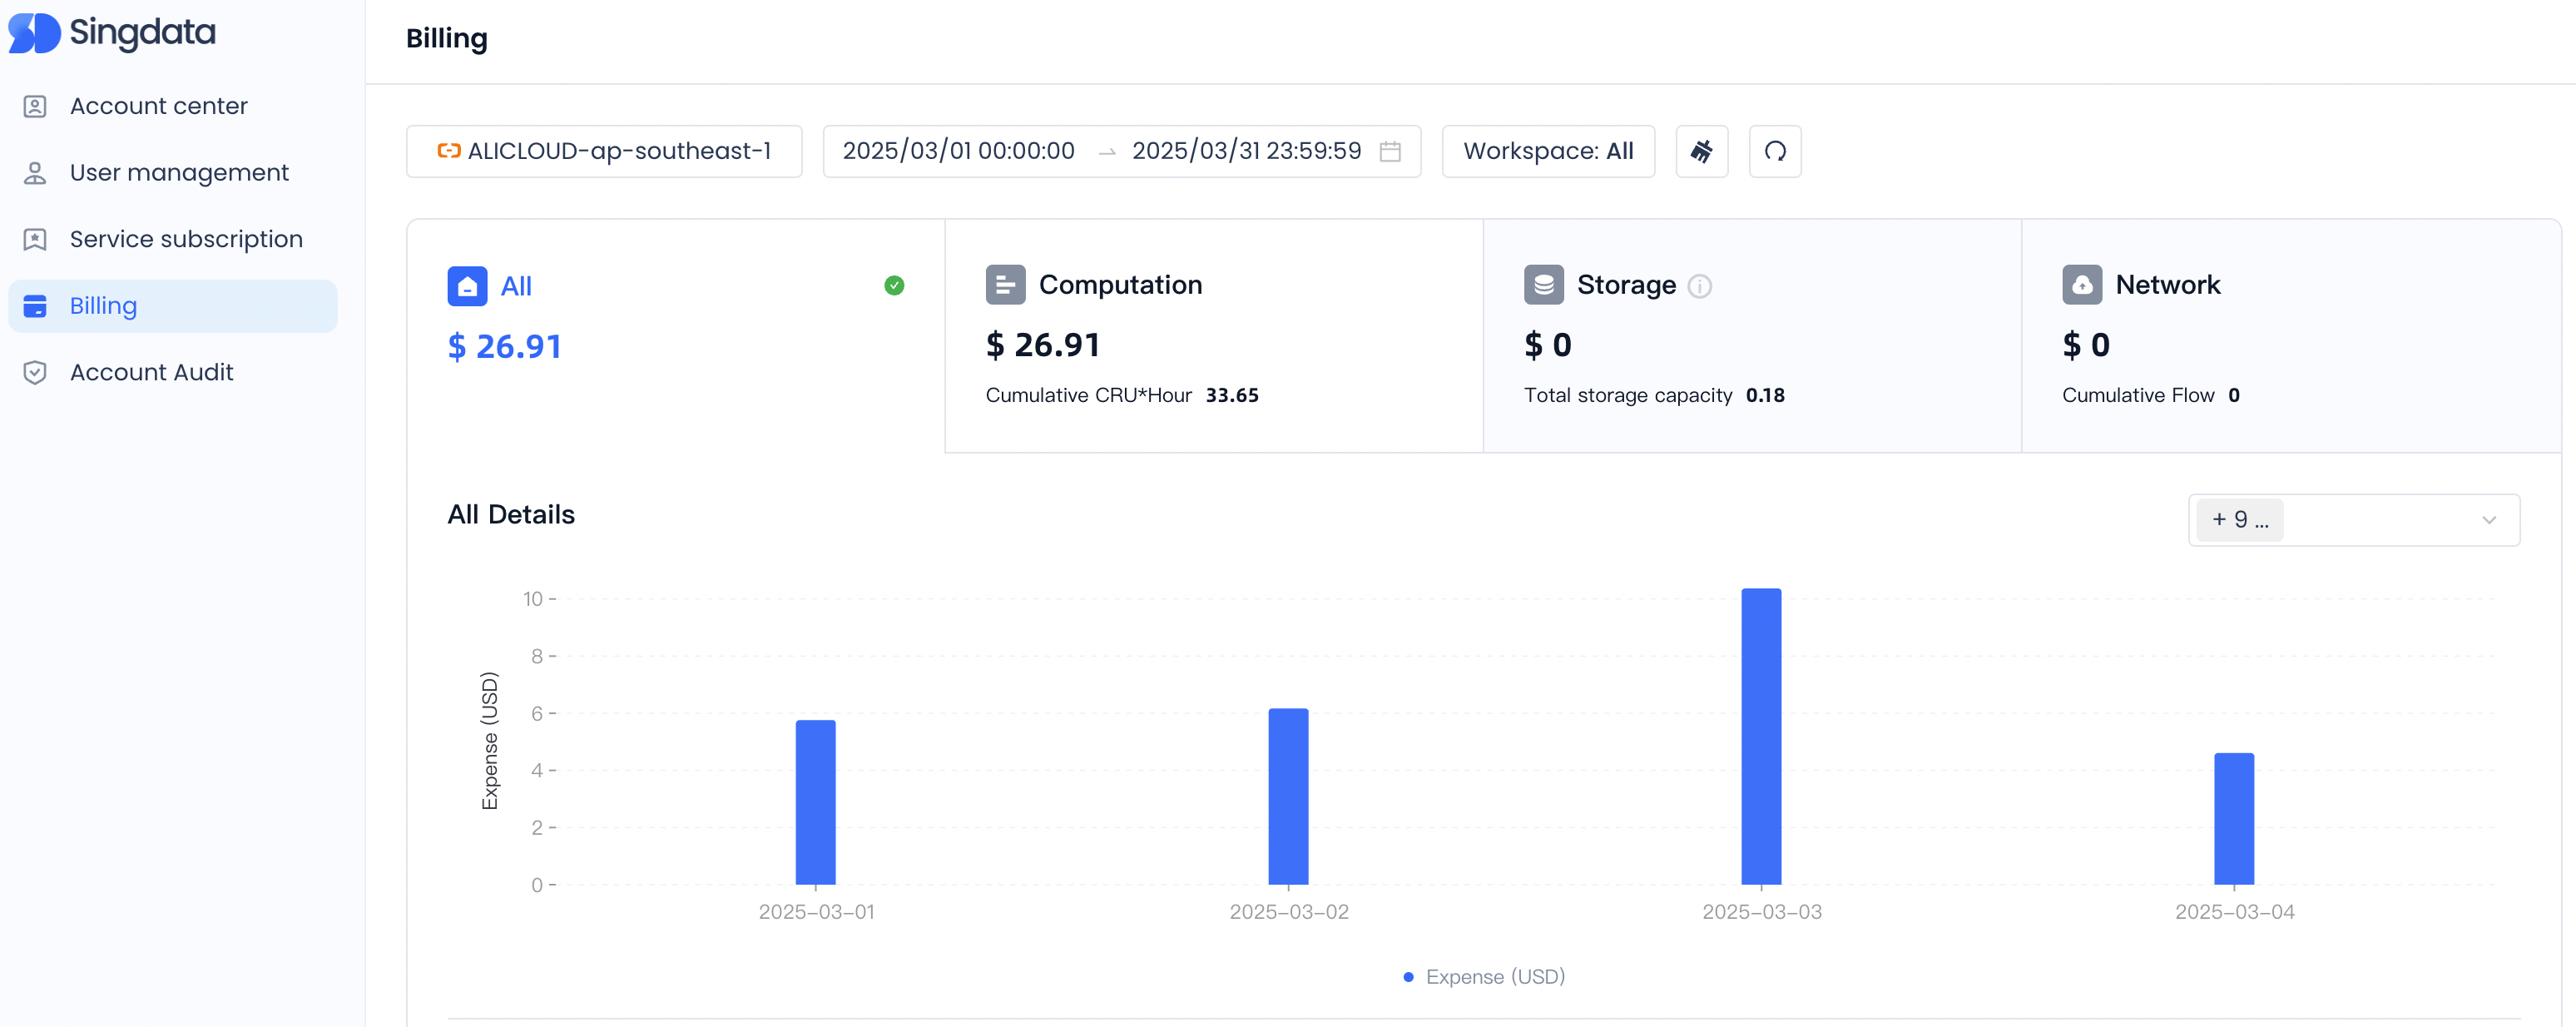Expand the '+ 9 ...' details selector
This screenshot has width=2576, height=1027.
[2352, 520]
